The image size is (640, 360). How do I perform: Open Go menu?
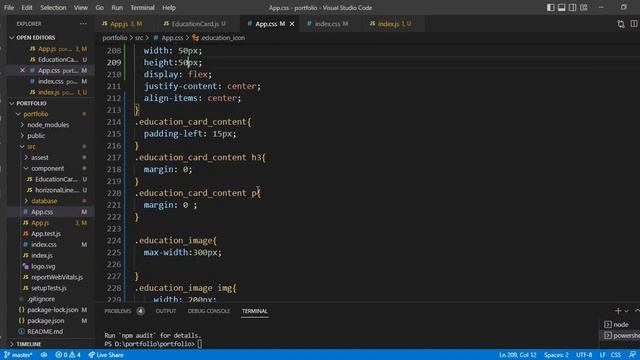pos(99,8)
